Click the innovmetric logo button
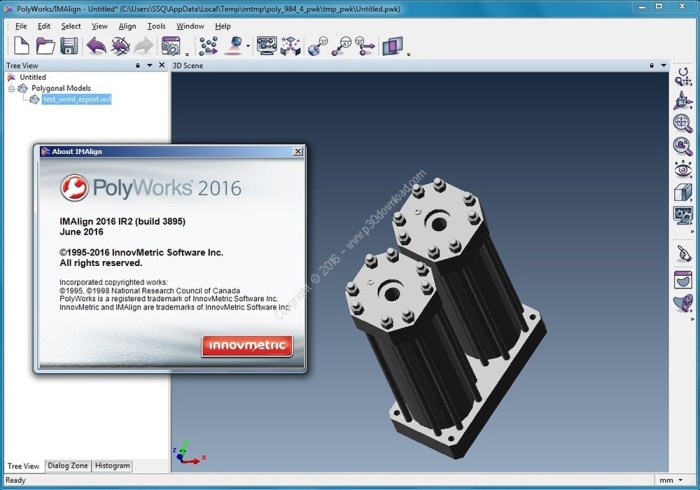The width and height of the screenshot is (700, 490). [x=247, y=346]
